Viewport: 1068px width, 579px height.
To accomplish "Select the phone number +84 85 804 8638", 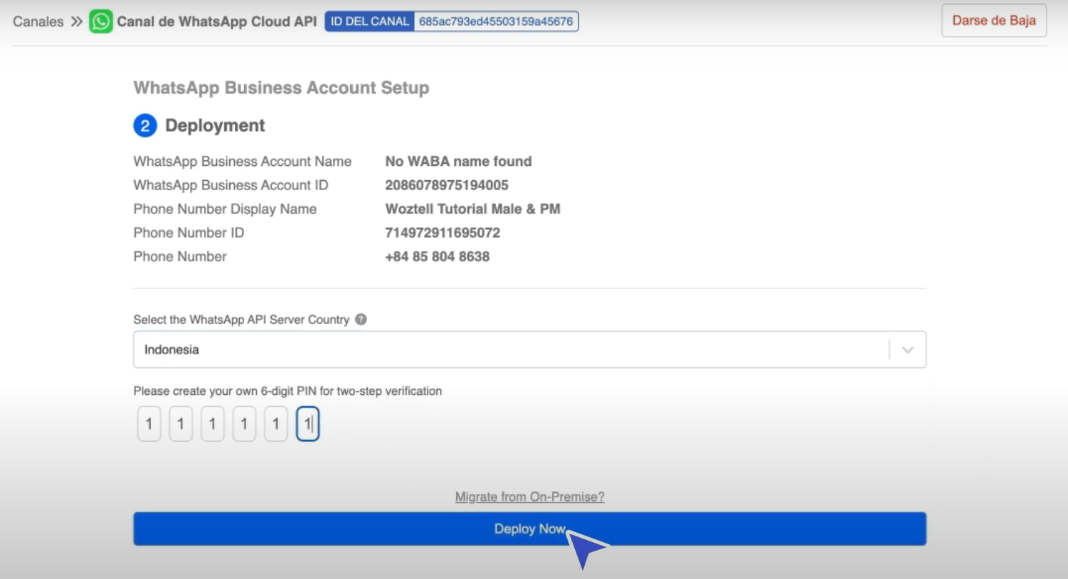I will pos(437,257).
